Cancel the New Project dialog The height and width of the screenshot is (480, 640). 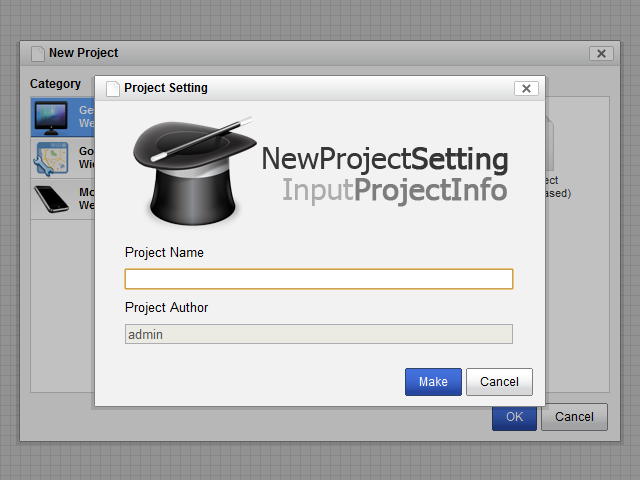click(x=574, y=417)
